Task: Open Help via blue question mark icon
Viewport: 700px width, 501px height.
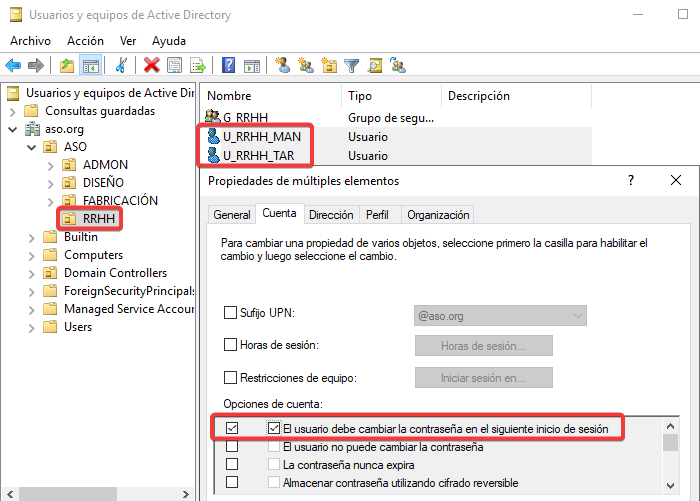Action: [229, 66]
